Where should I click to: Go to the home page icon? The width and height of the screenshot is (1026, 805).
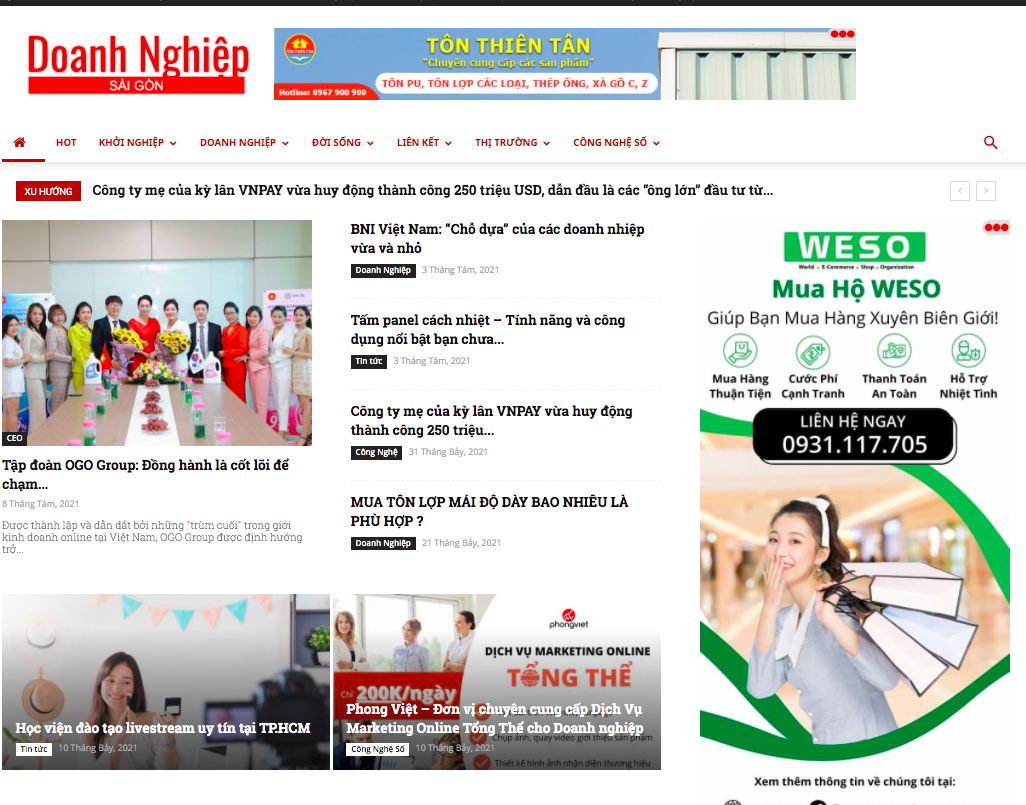click(20, 142)
